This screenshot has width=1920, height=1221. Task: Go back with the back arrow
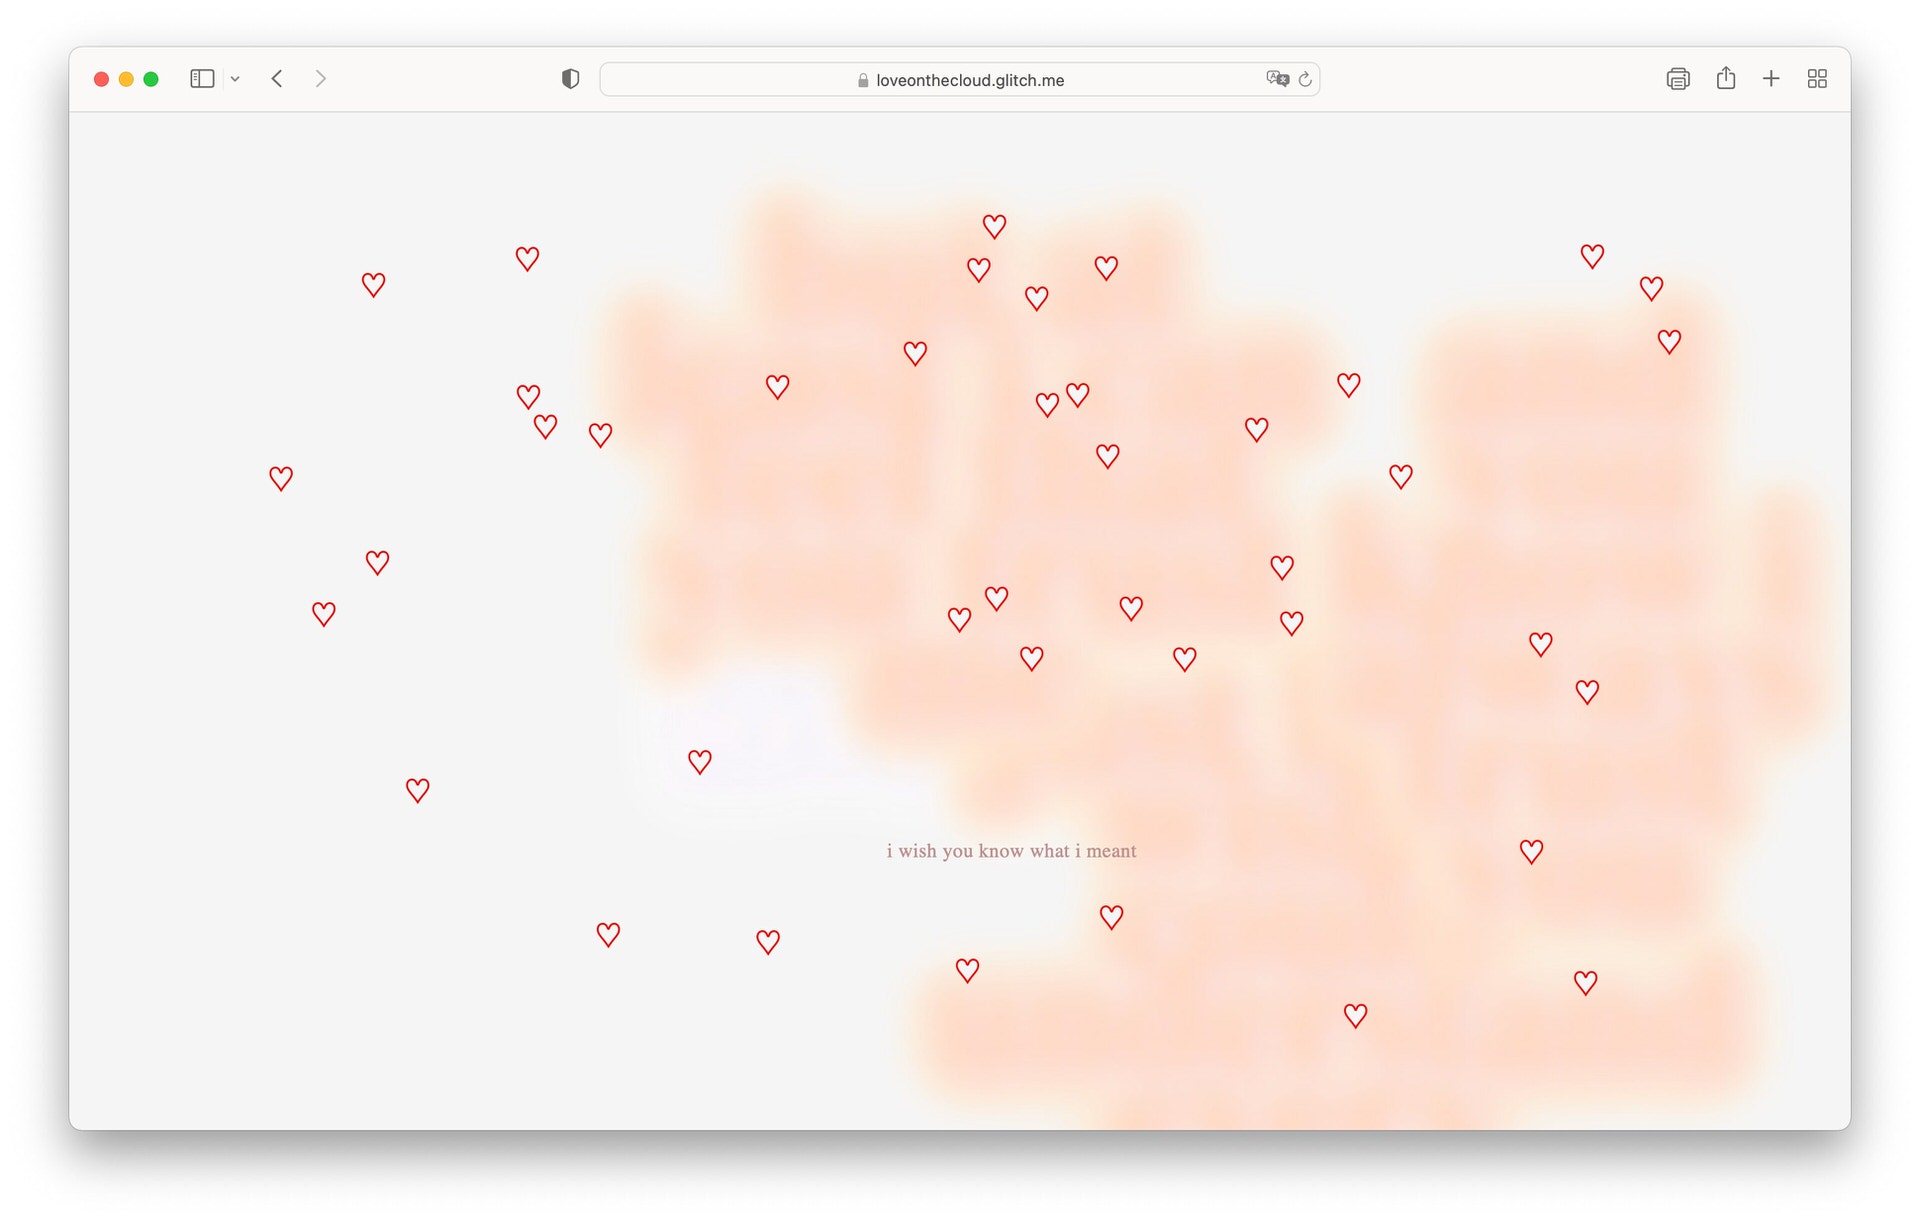277,79
